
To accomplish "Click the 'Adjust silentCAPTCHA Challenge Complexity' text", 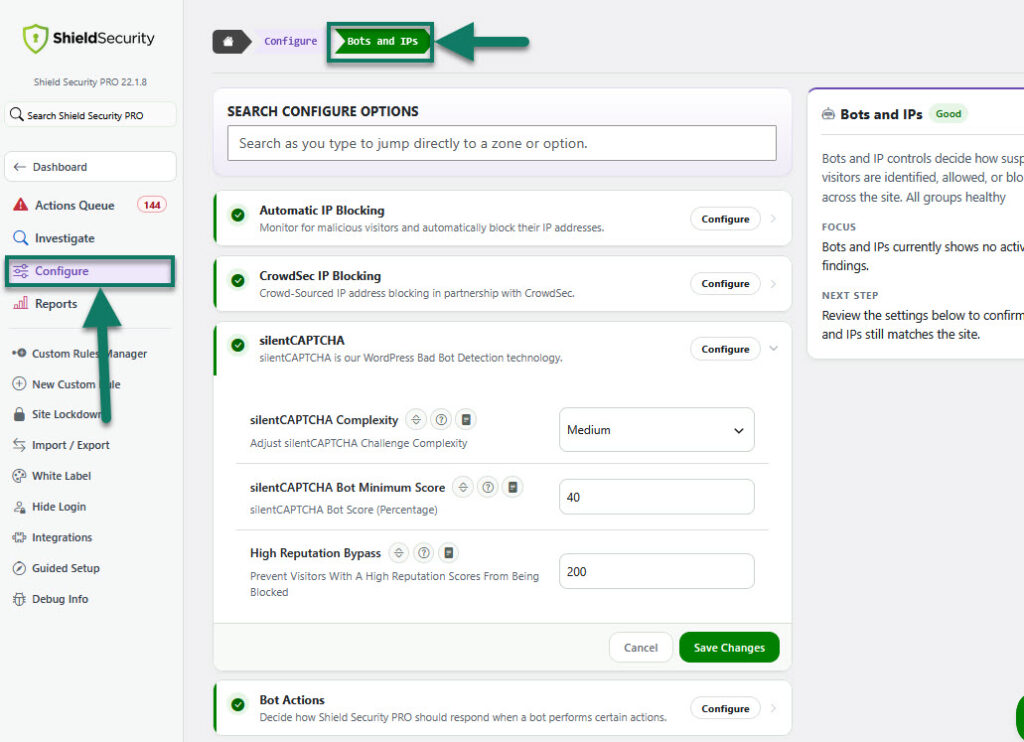I will point(359,443).
